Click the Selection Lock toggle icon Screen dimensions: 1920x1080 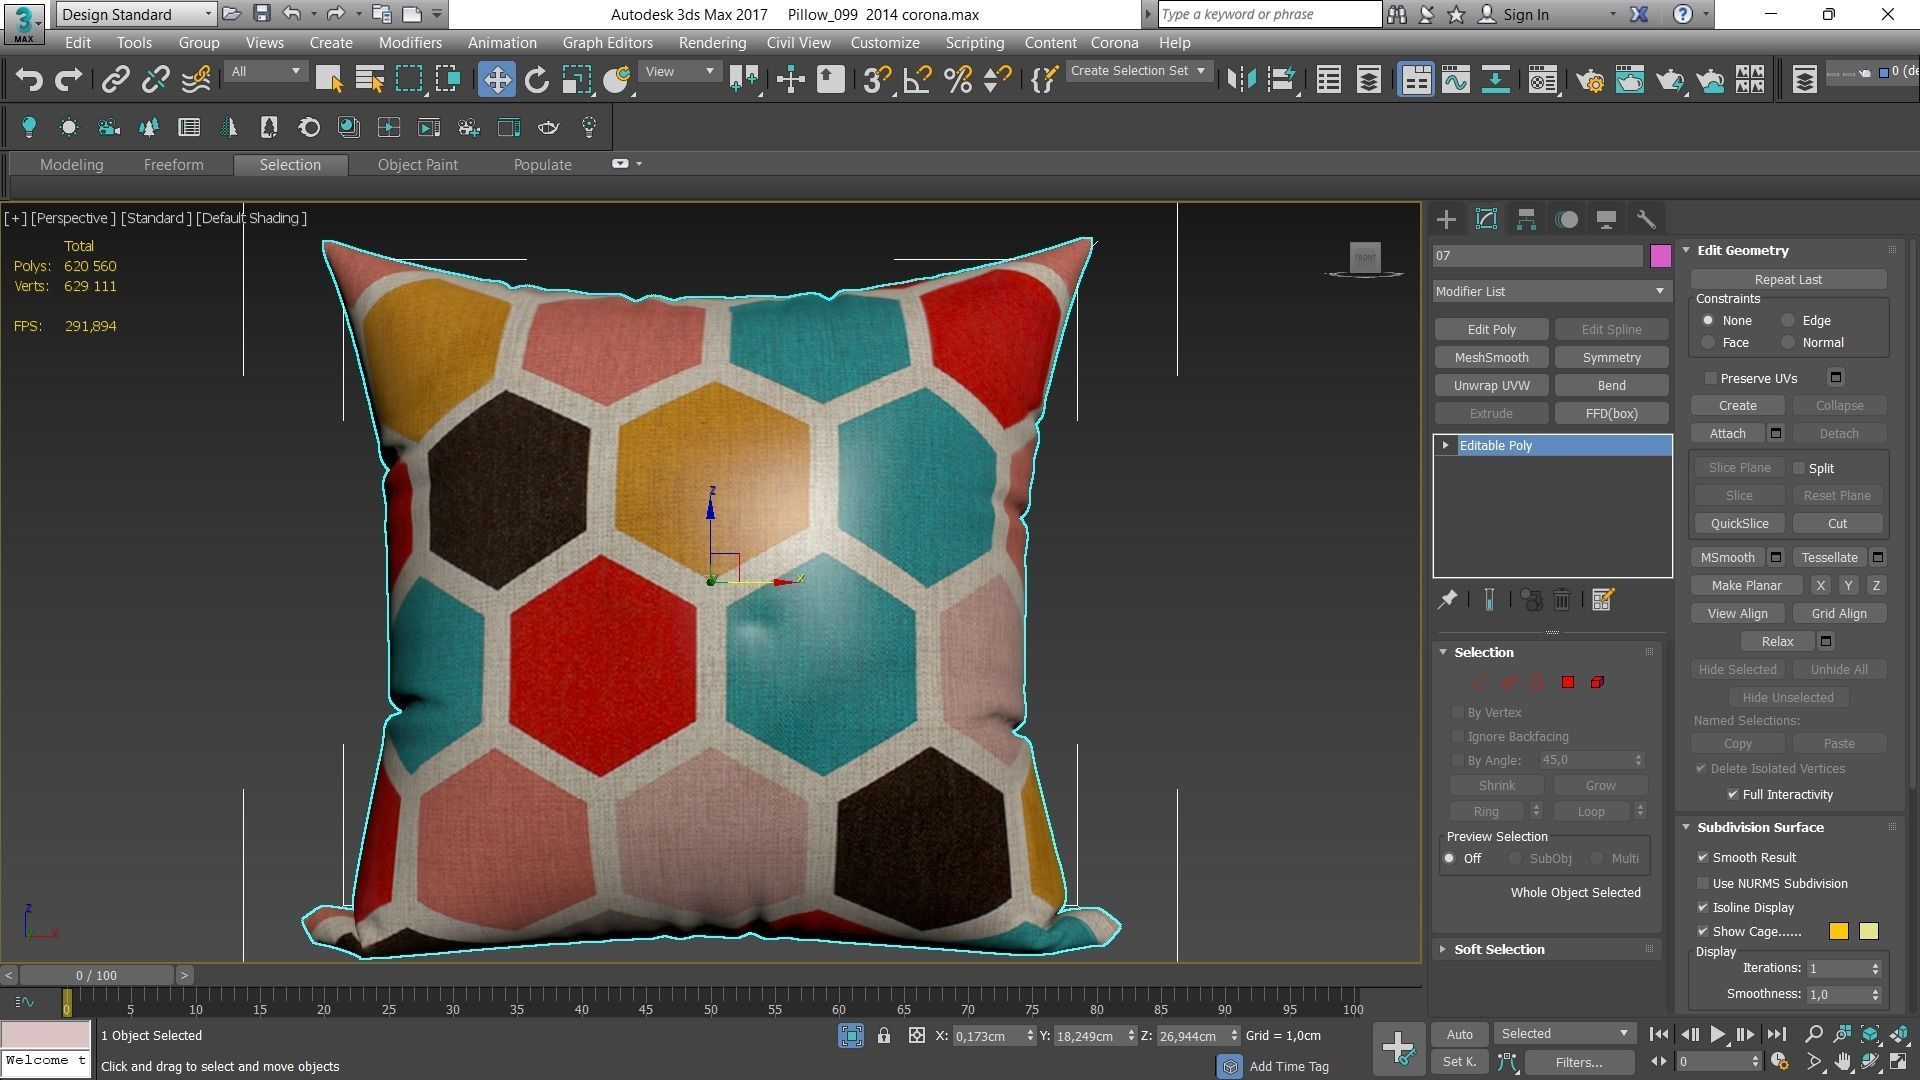[x=884, y=1036]
